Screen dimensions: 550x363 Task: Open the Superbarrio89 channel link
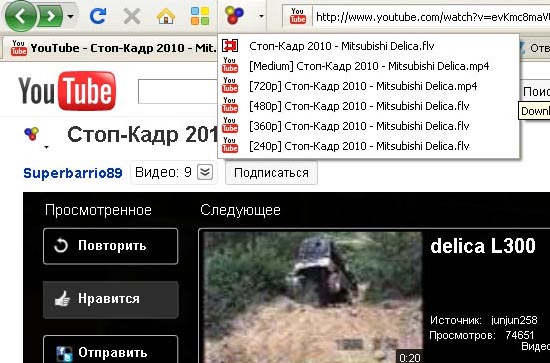pyautogui.click(x=73, y=173)
